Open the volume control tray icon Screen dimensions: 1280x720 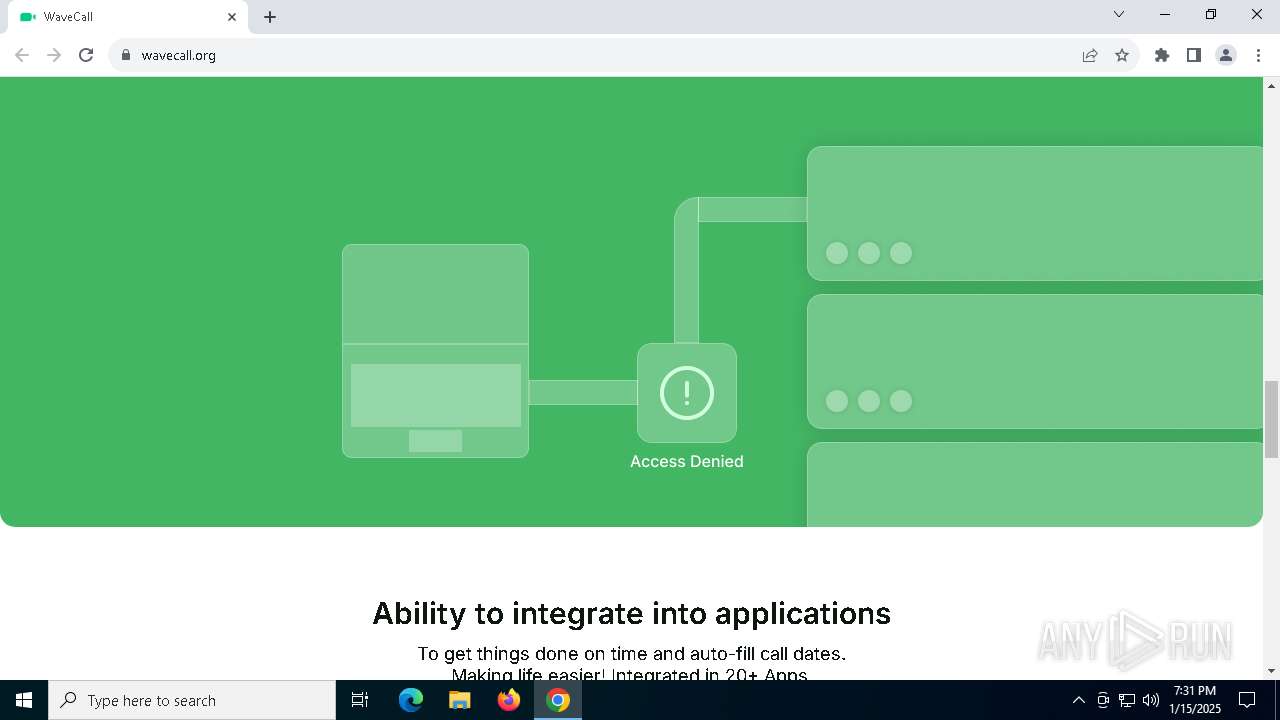pos(1151,700)
